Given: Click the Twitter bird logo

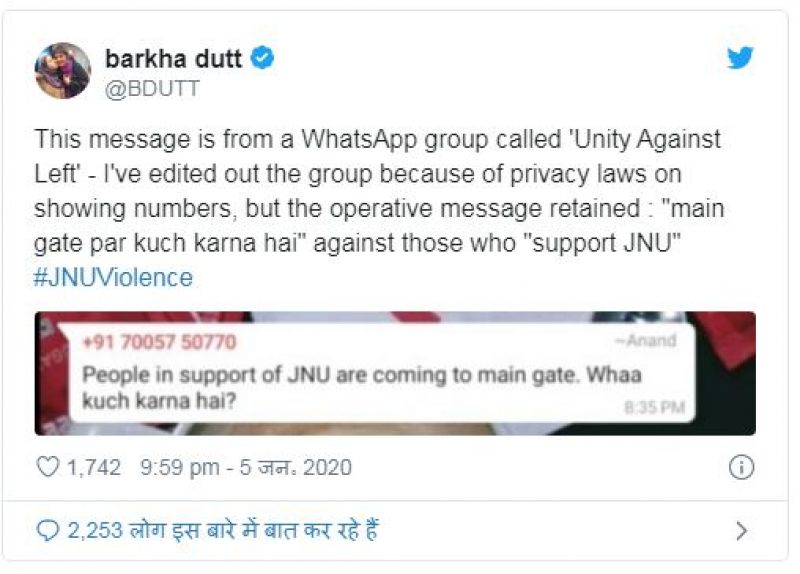Looking at the screenshot, I should click(740, 58).
